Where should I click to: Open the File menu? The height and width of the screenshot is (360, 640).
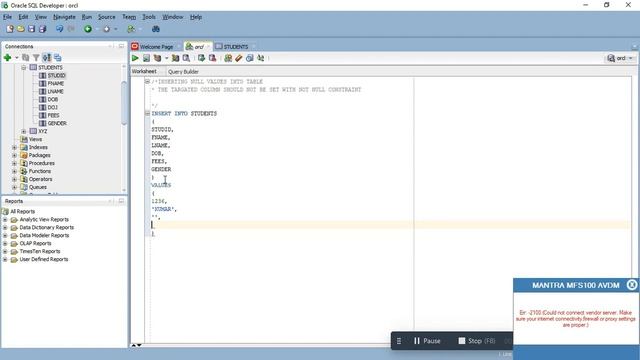click(x=7, y=17)
